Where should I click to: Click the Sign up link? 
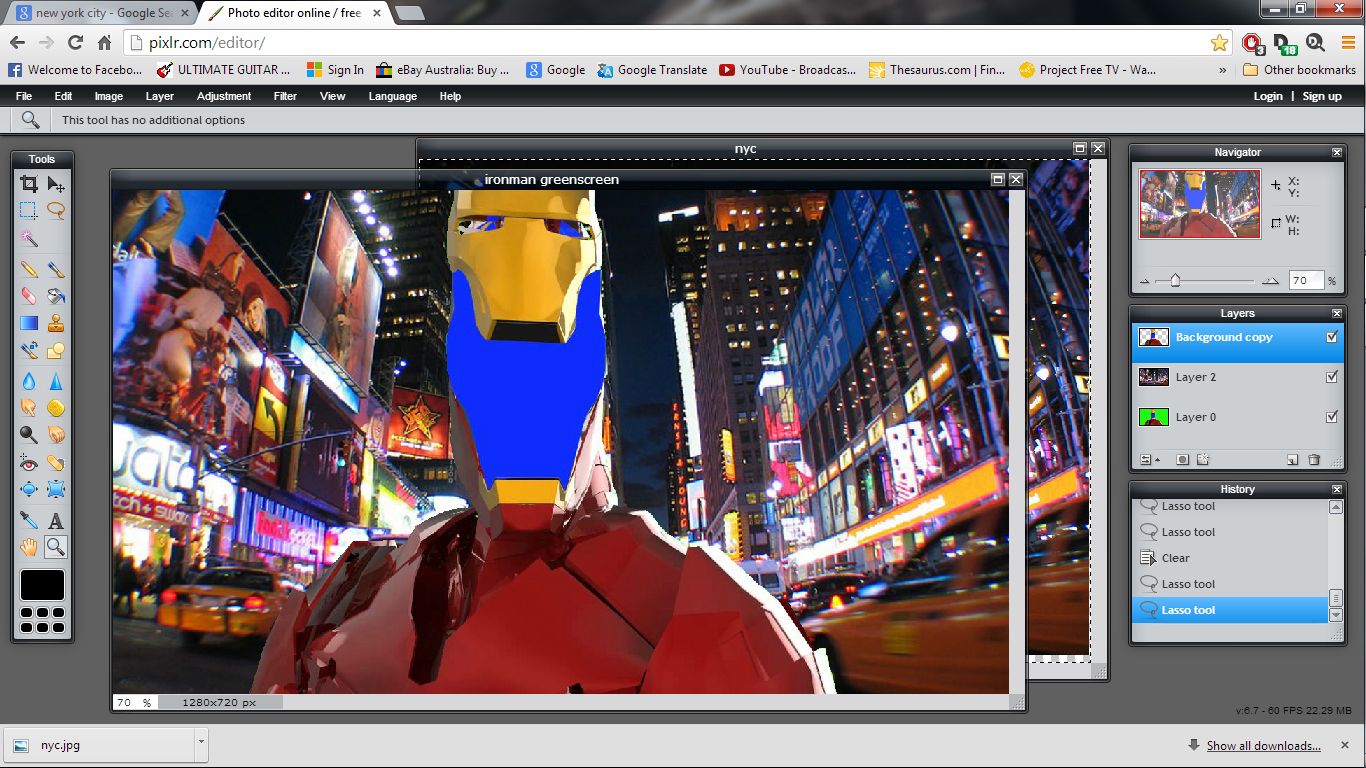1322,96
